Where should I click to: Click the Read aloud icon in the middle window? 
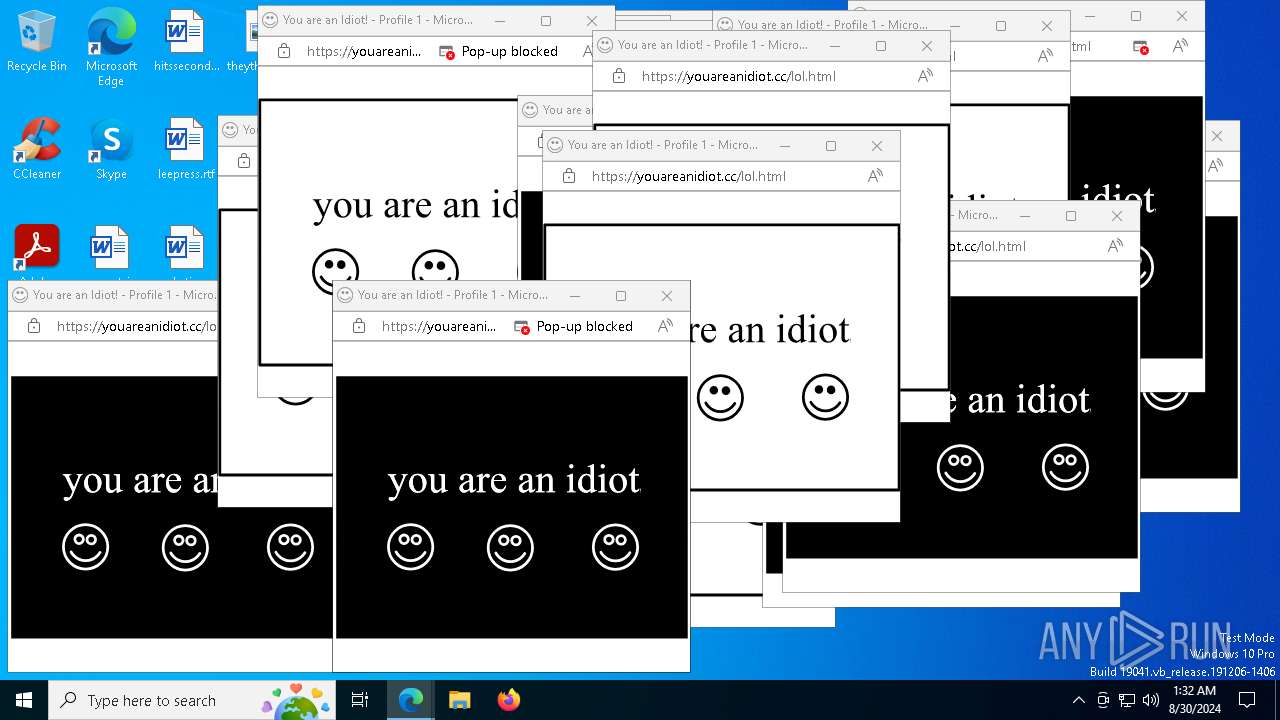876,176
